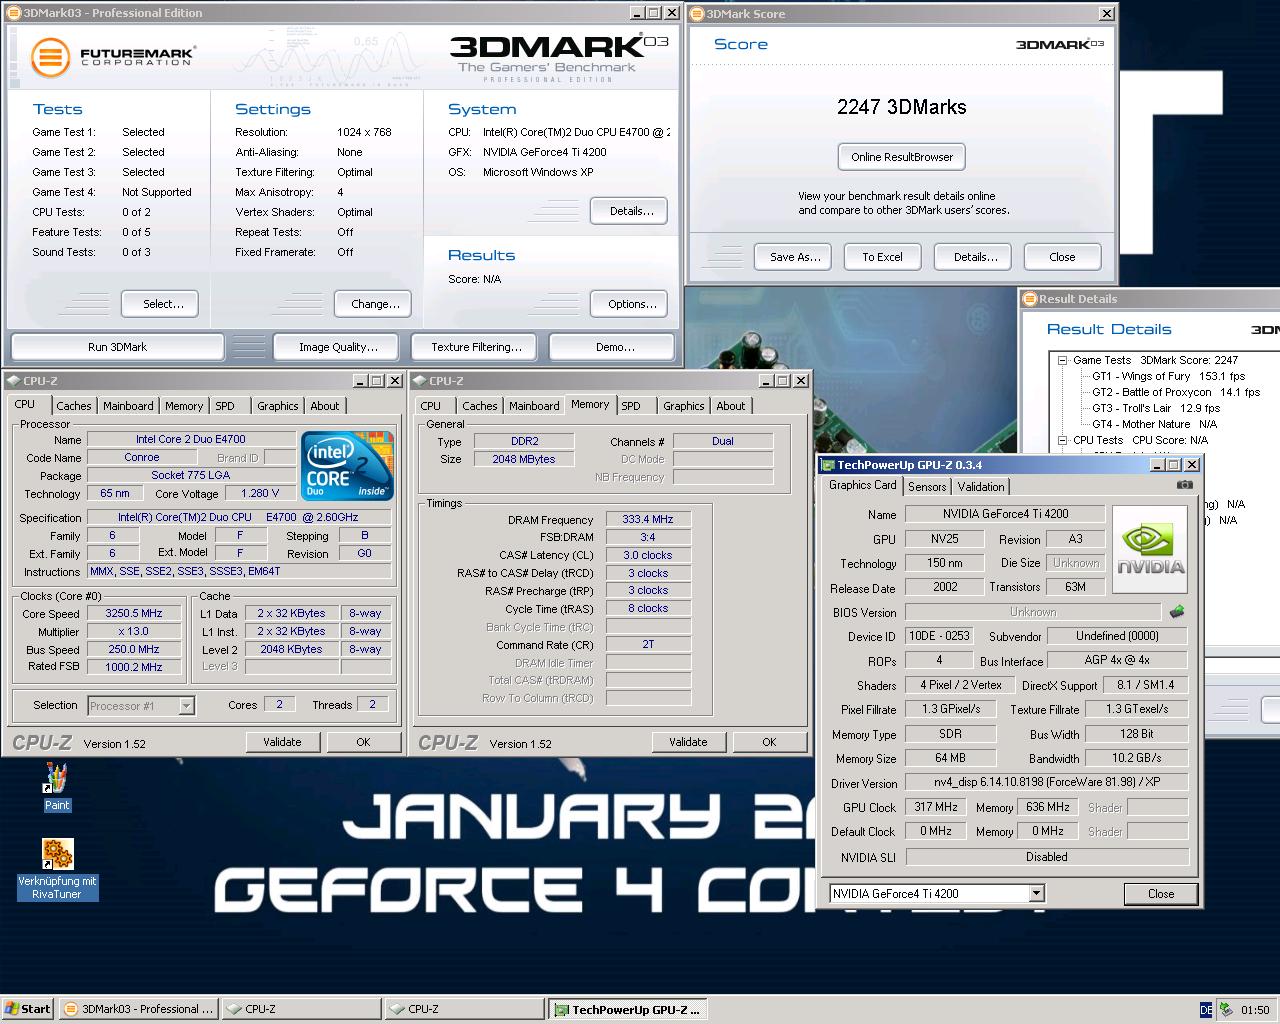Click the Specification field in CPU-Z
This screenshot has width=1280, height=1024.
239,517
